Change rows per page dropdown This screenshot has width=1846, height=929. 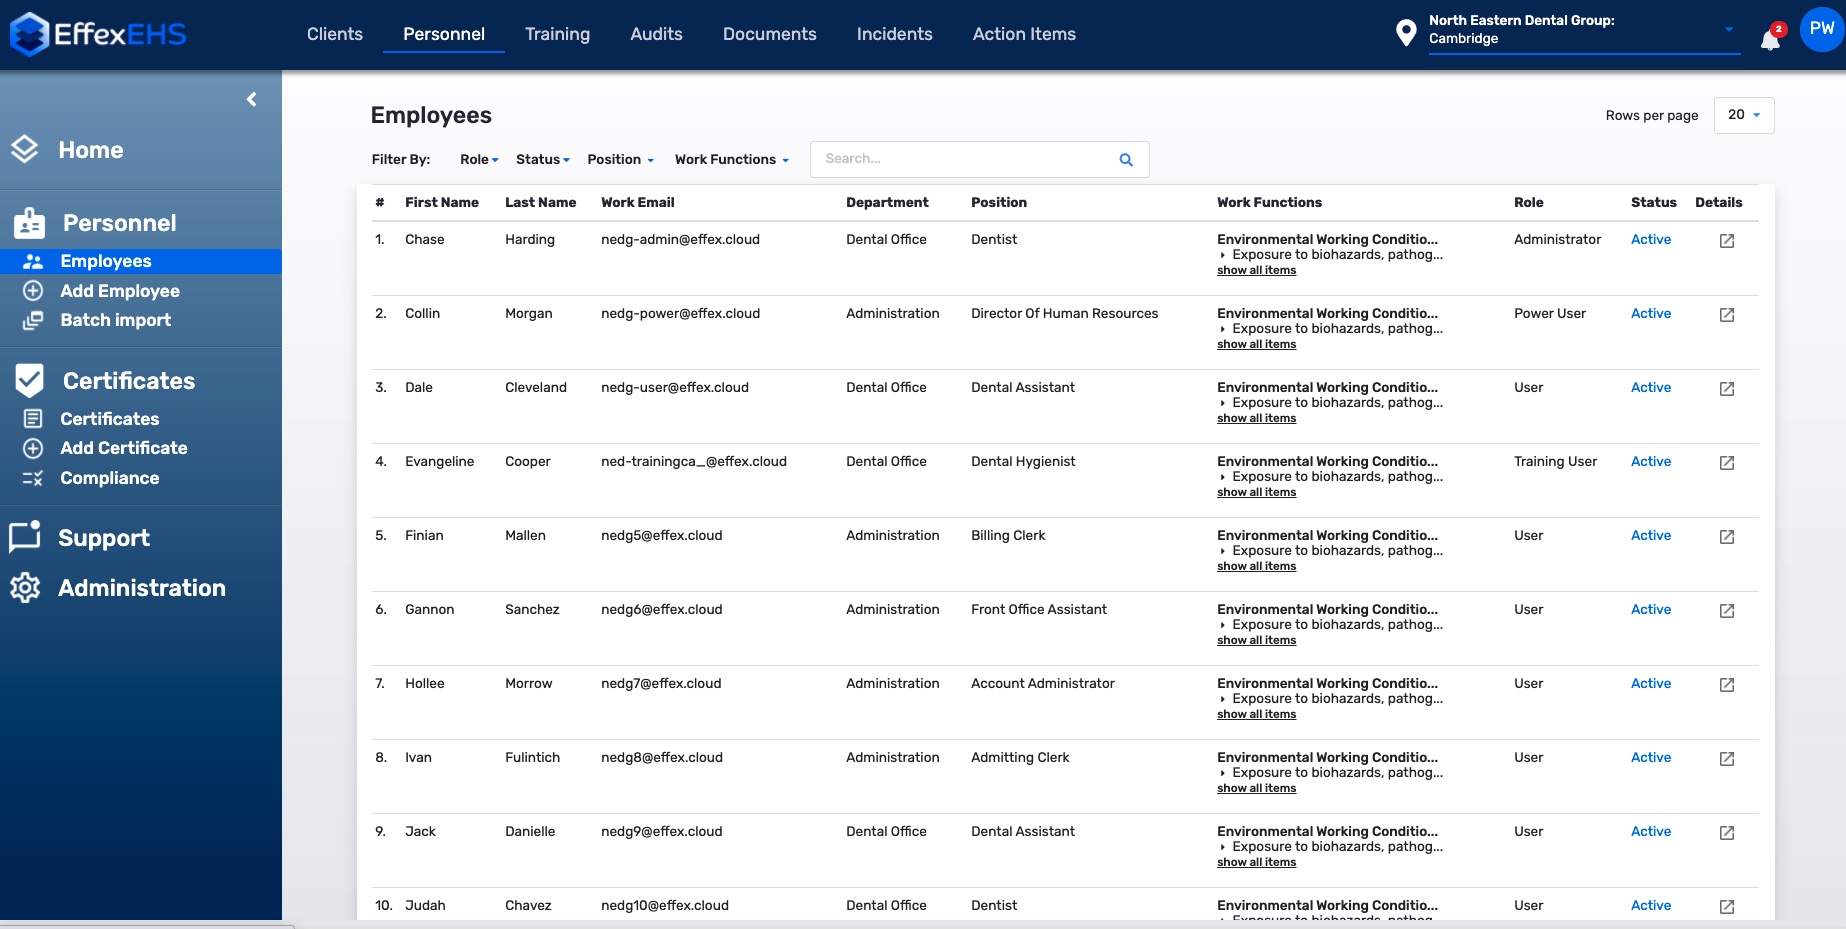click(1743, 115)
